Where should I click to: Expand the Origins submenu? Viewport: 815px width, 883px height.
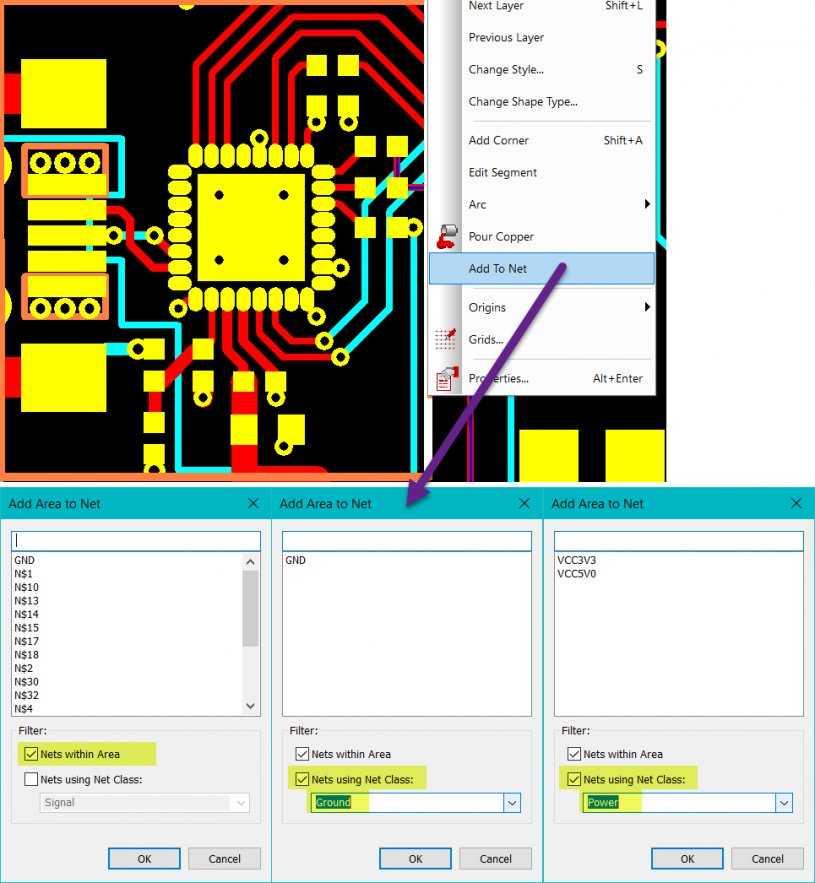(x=647, y=308)
